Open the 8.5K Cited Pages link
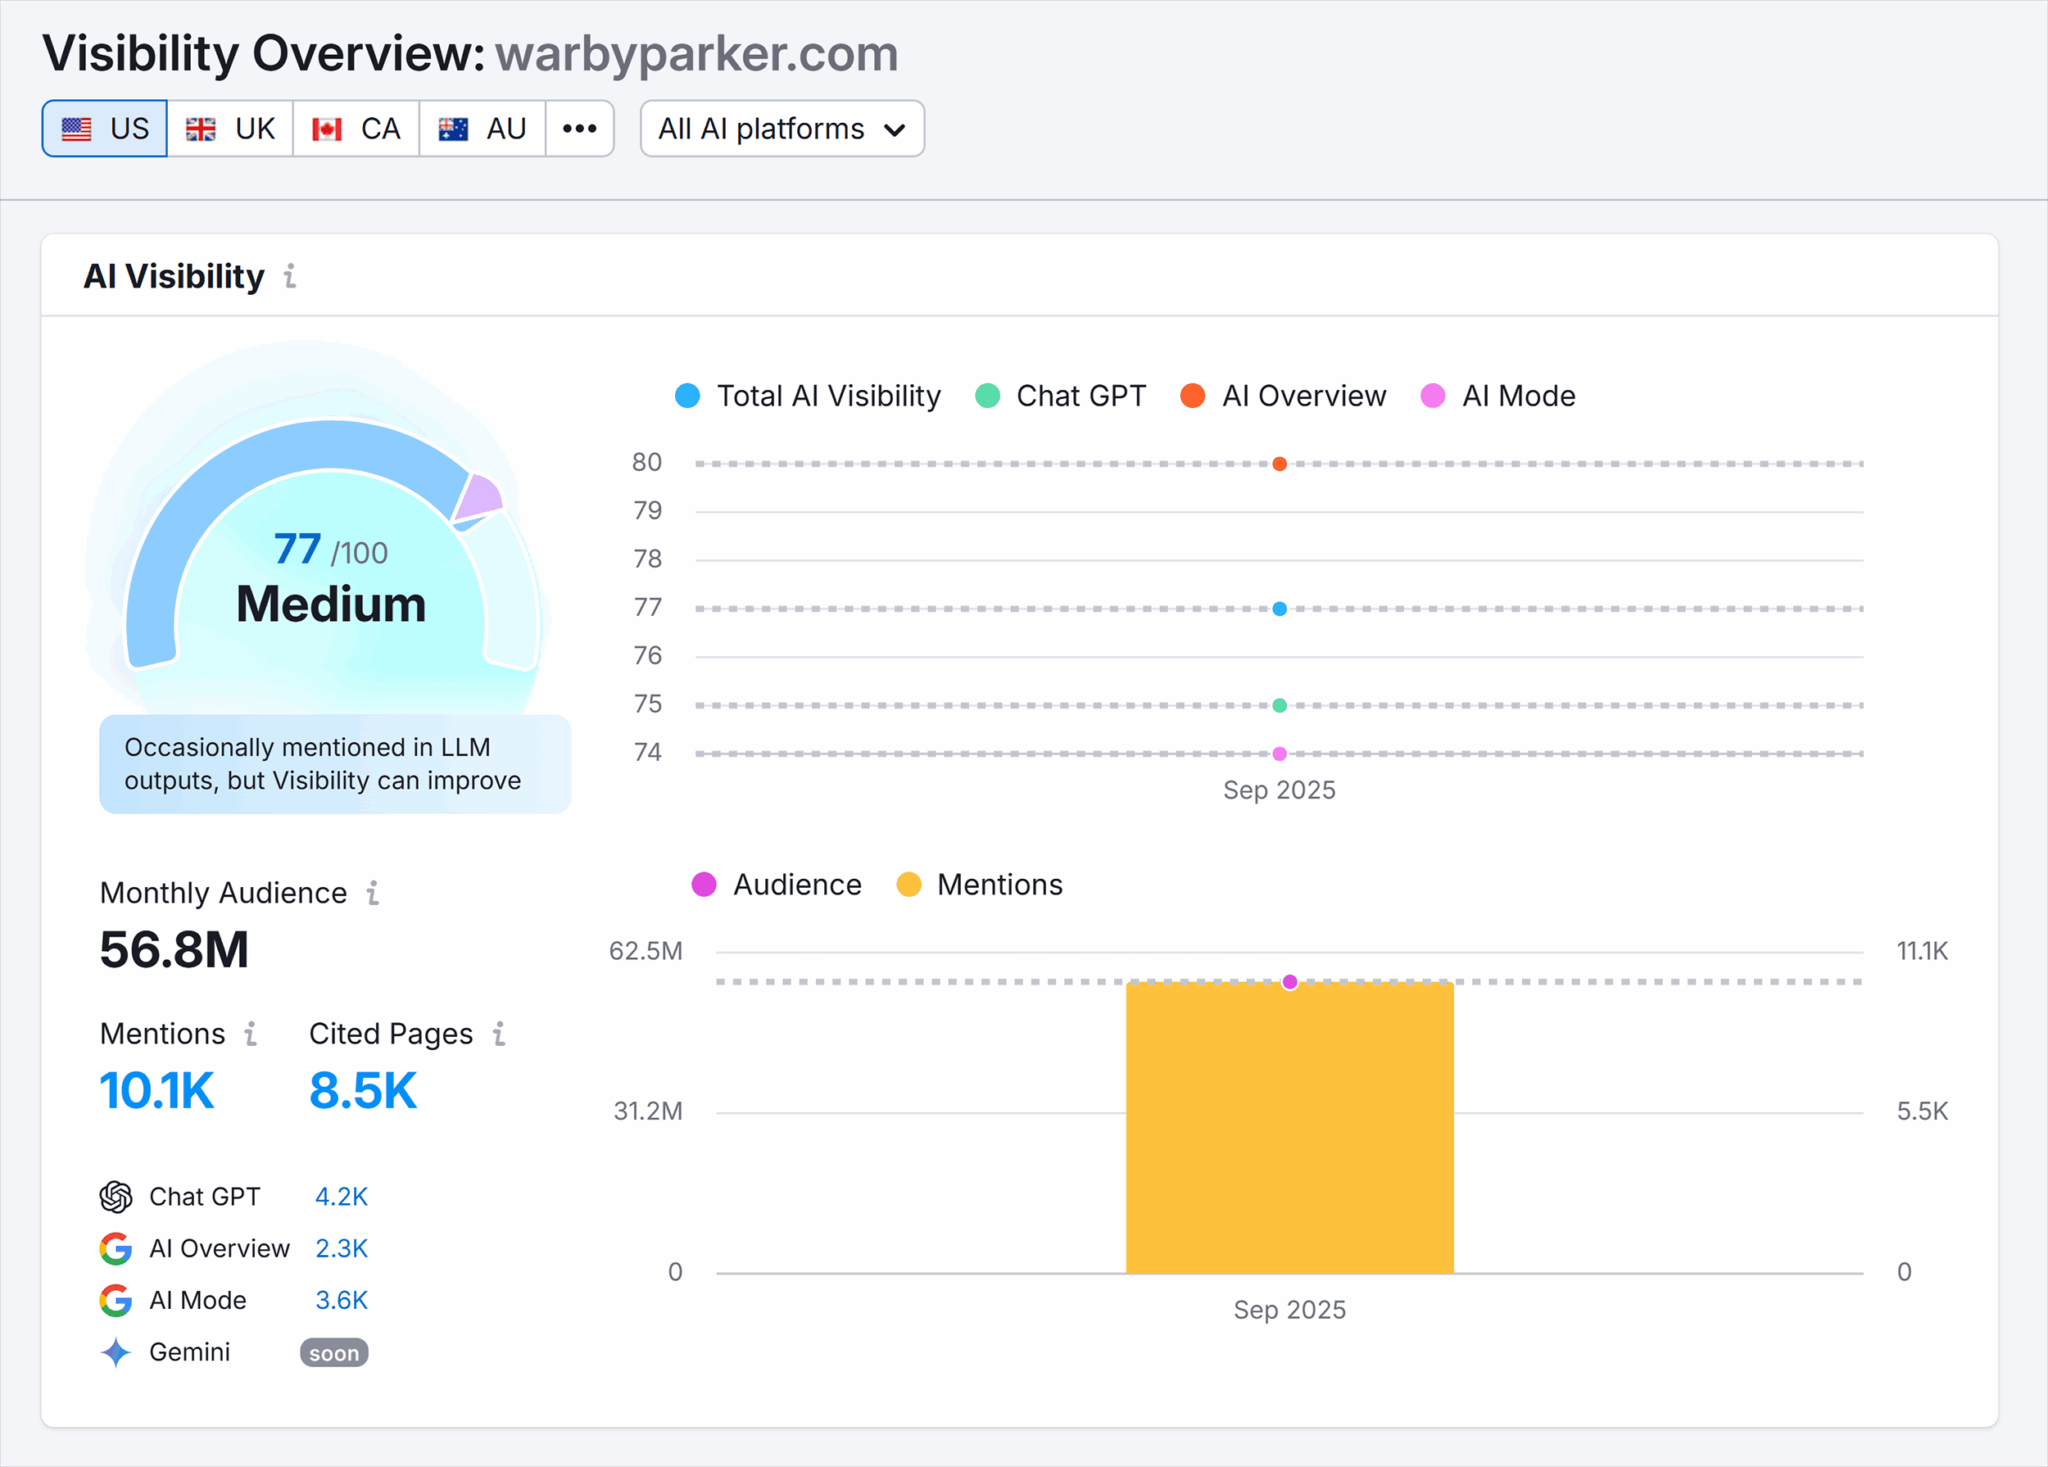 tap(363, 1090)
